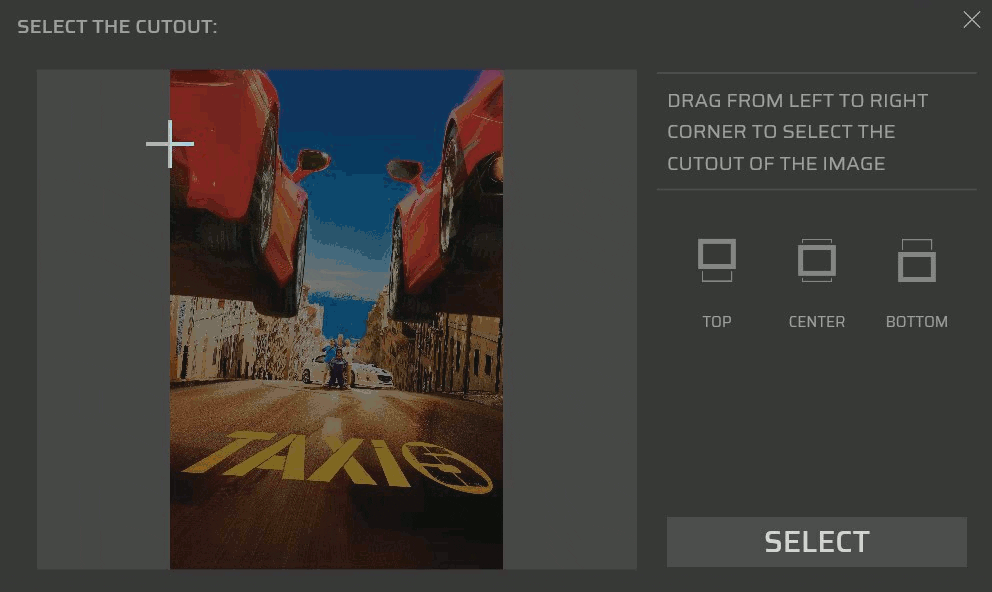Click the yellow circular taxi emblem on the road
The image size is (992, 592).
(447, 467)
